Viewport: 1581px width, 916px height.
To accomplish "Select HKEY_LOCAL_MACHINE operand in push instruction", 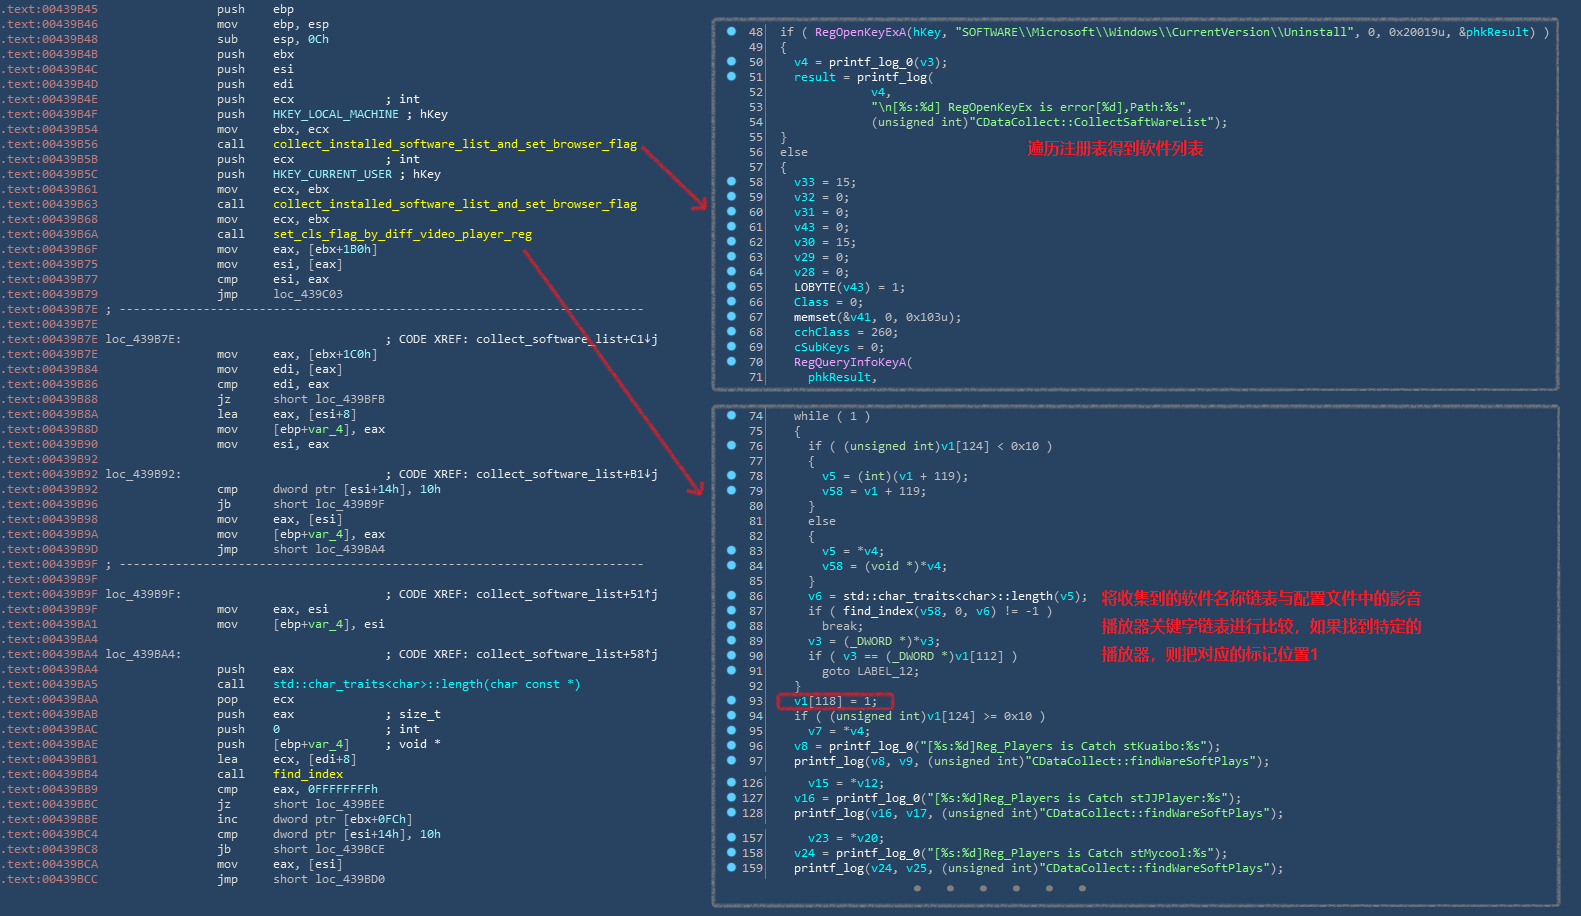I will coord(335,114).
